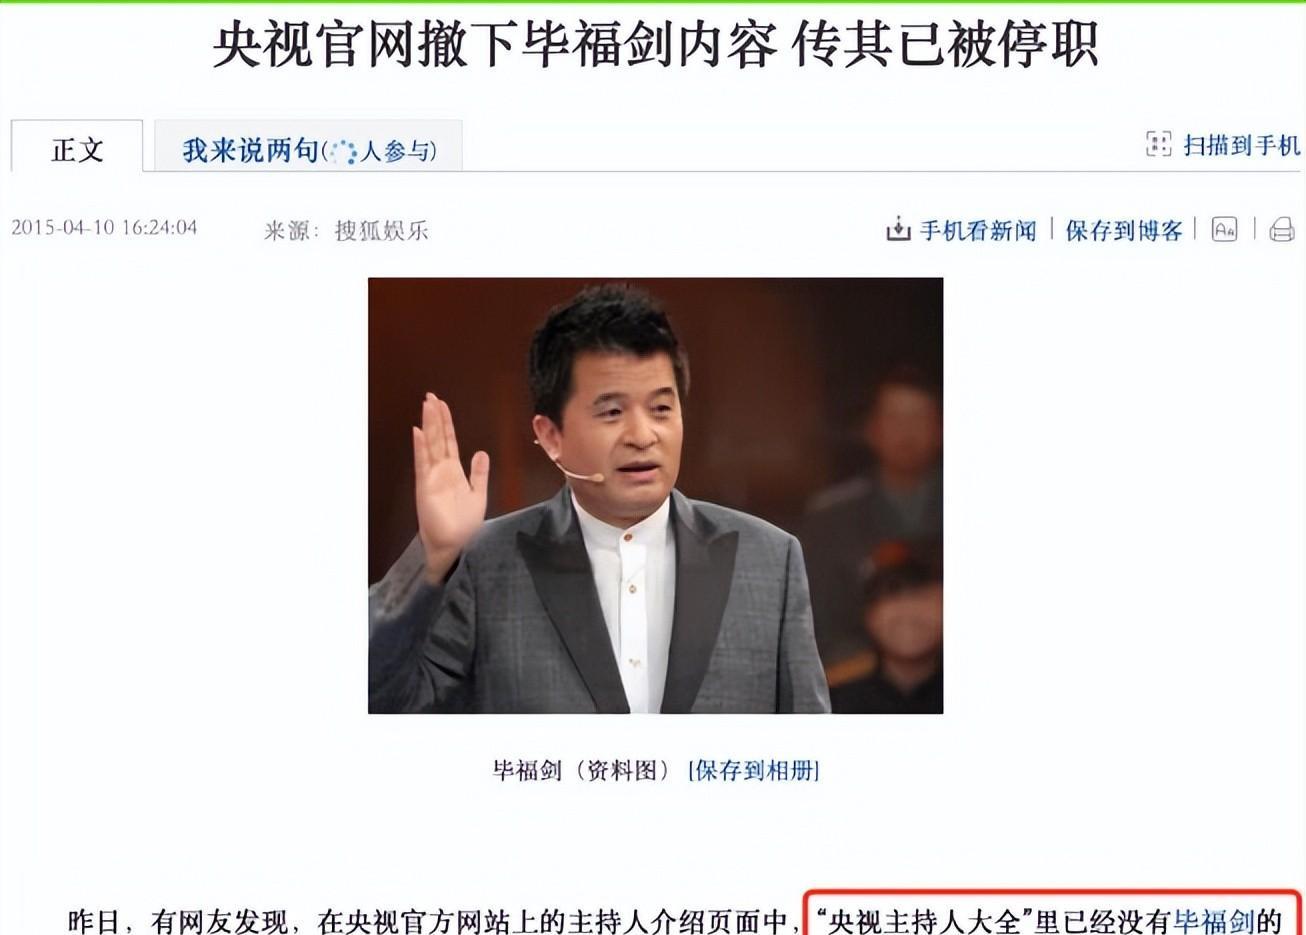Click the 毕福剑（资料图）photo caption
Viewport: 1306px width, 935px height.
[581, 770]
